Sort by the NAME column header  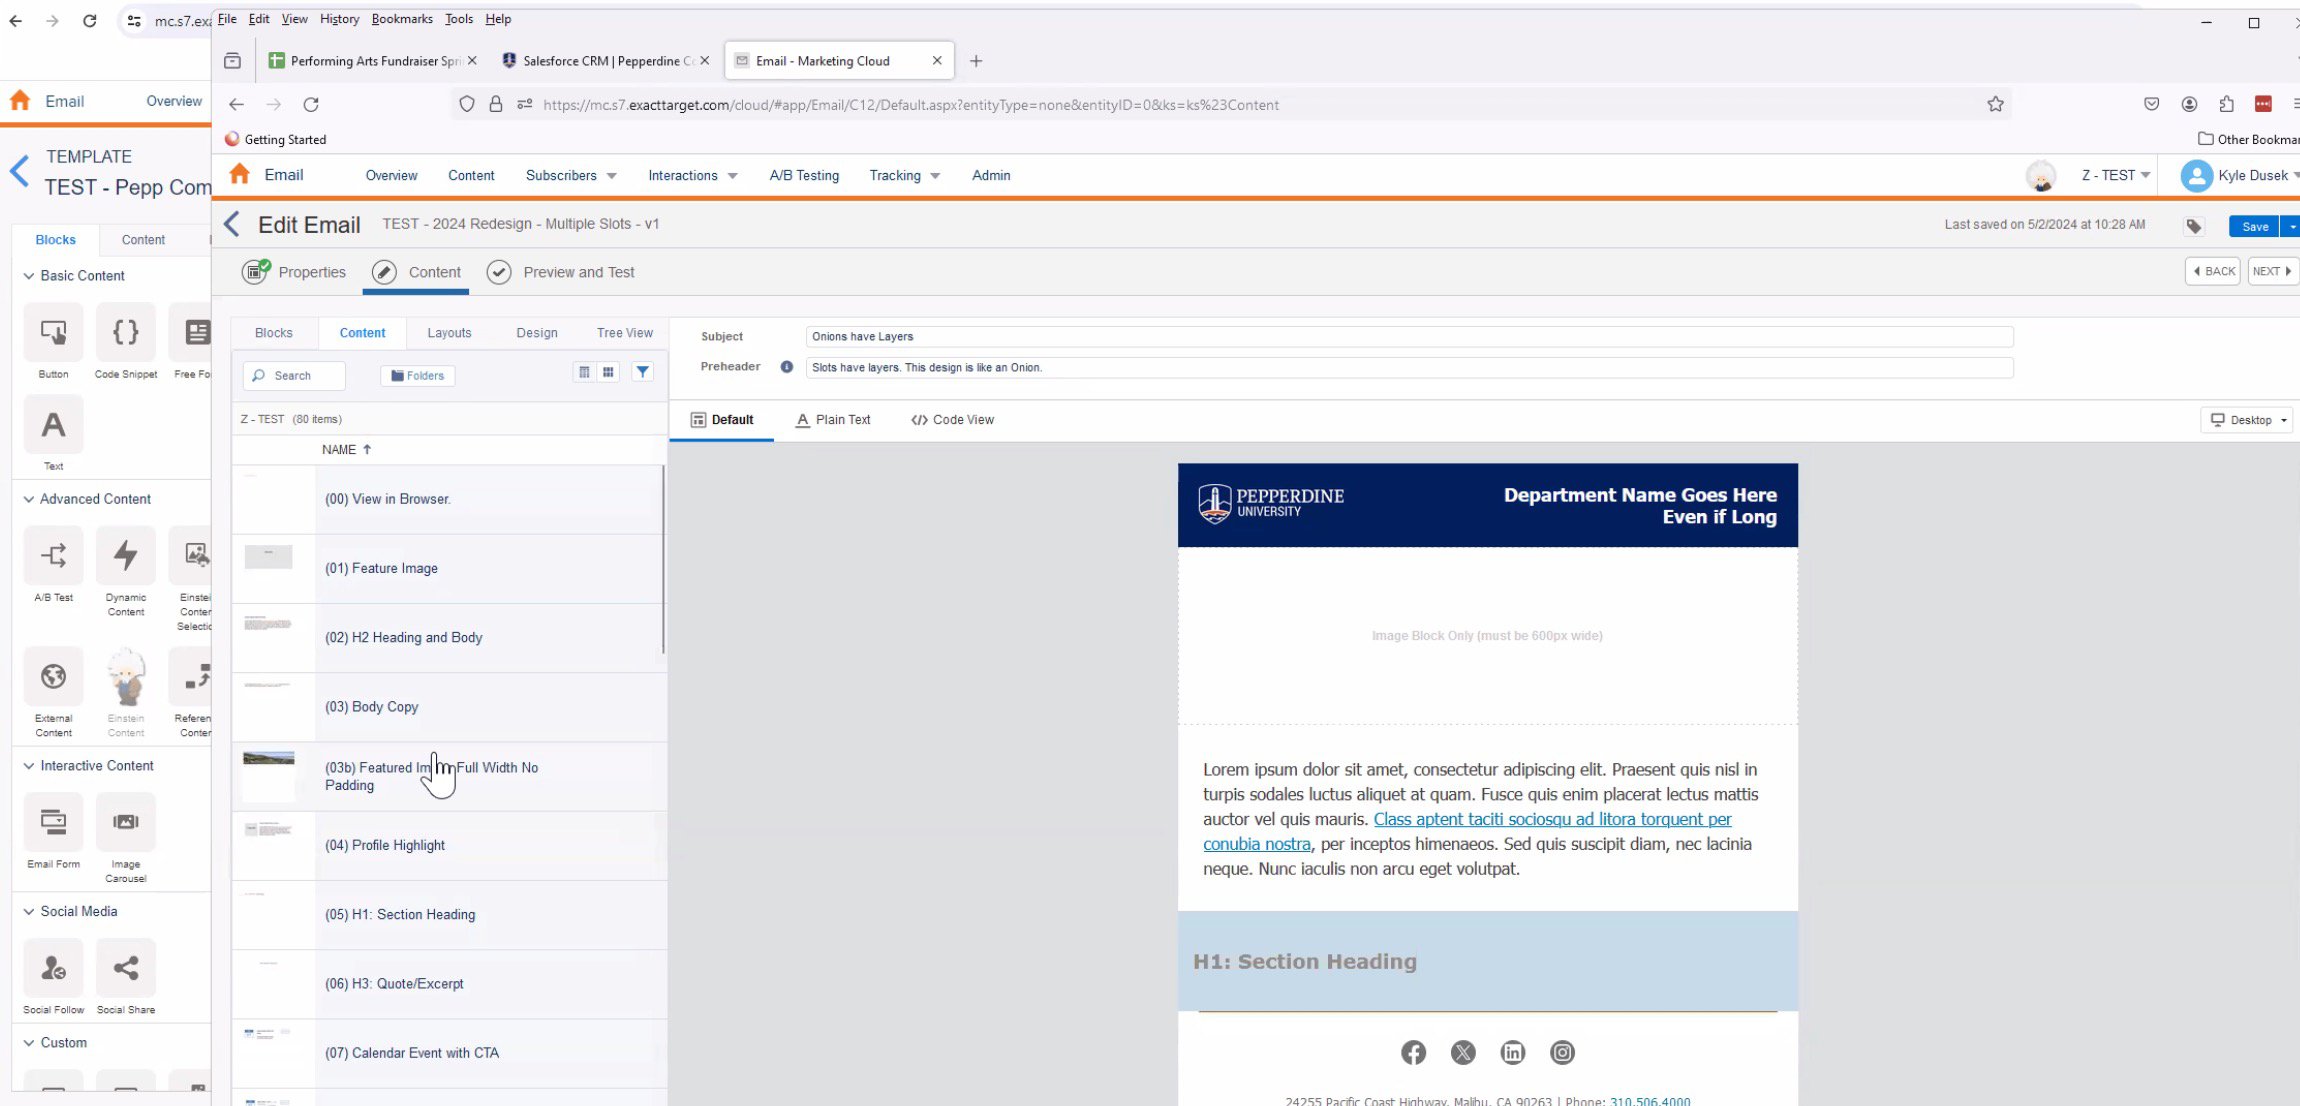[346, 449]
